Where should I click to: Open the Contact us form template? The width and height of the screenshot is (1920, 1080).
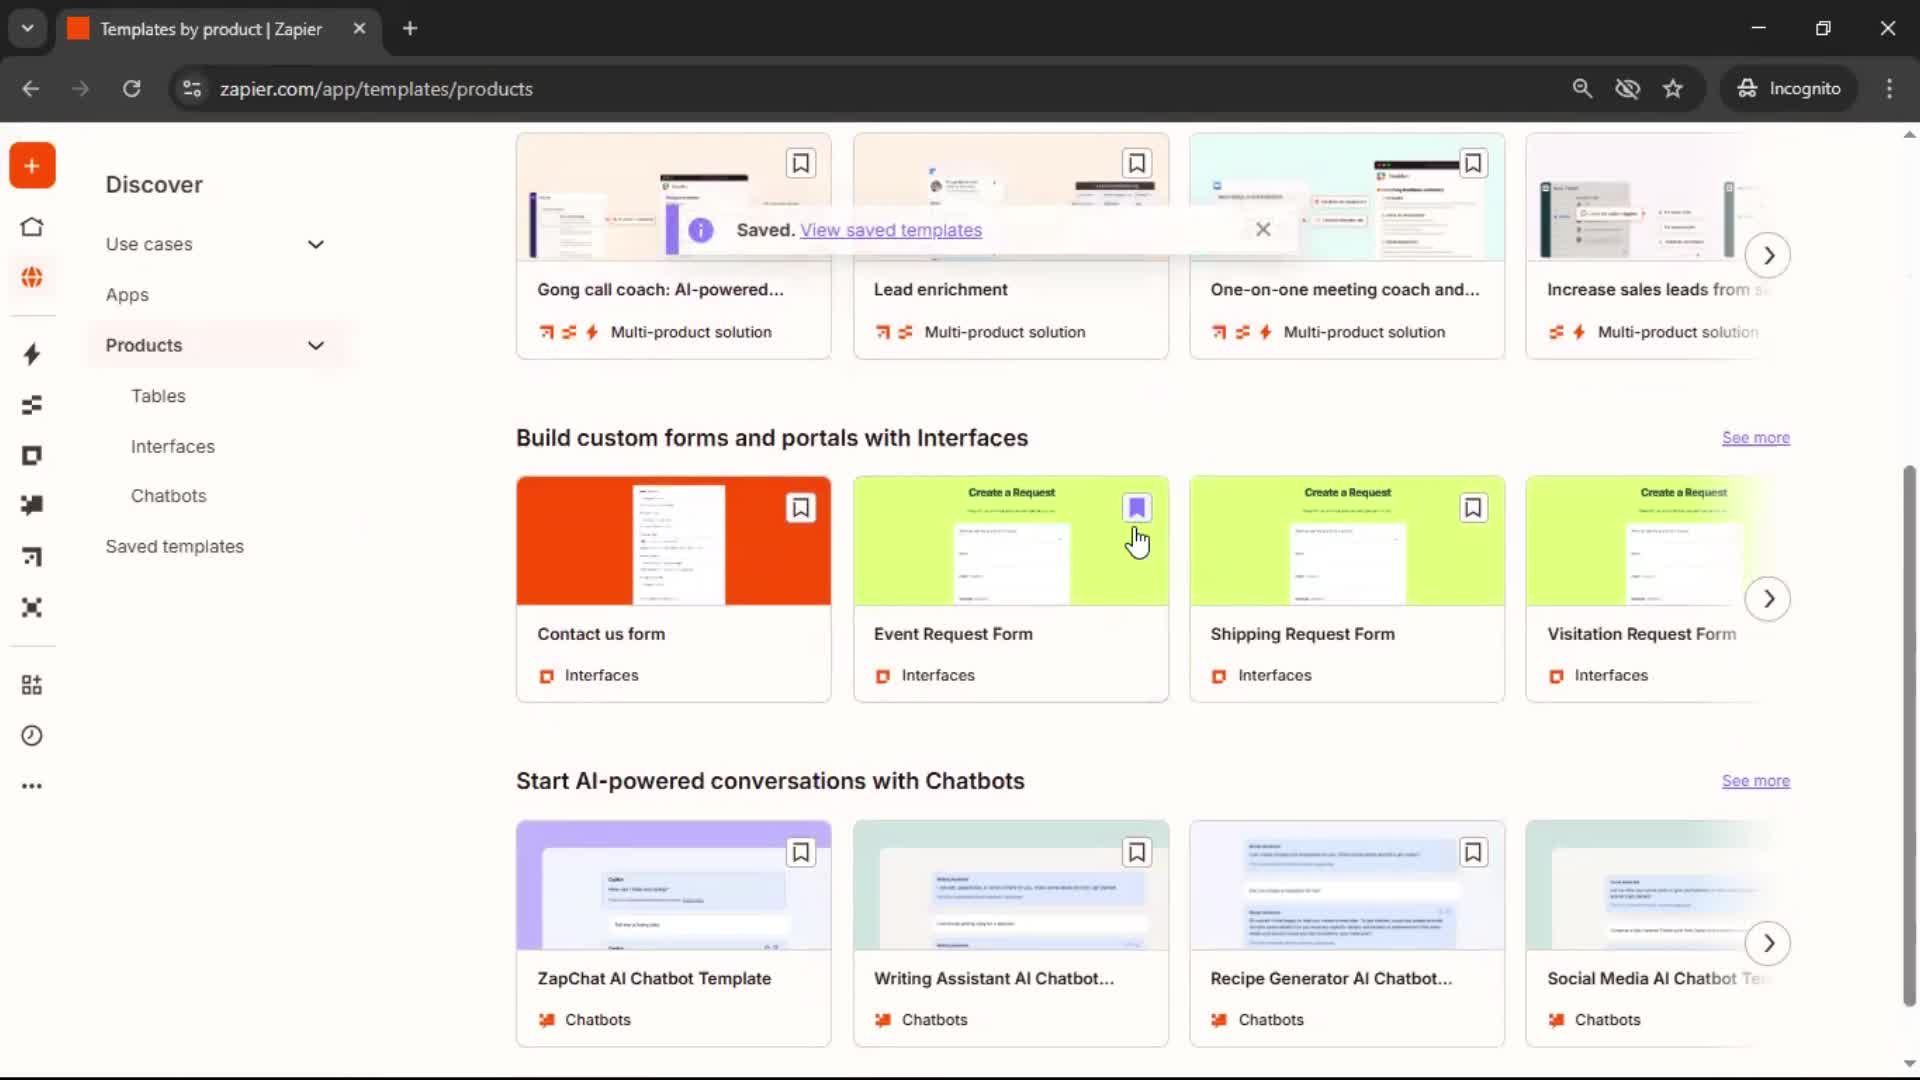tap(673, 589)
